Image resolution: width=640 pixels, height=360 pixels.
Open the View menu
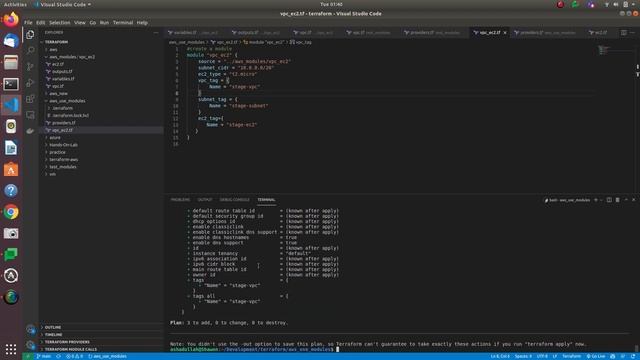(80, 22)
